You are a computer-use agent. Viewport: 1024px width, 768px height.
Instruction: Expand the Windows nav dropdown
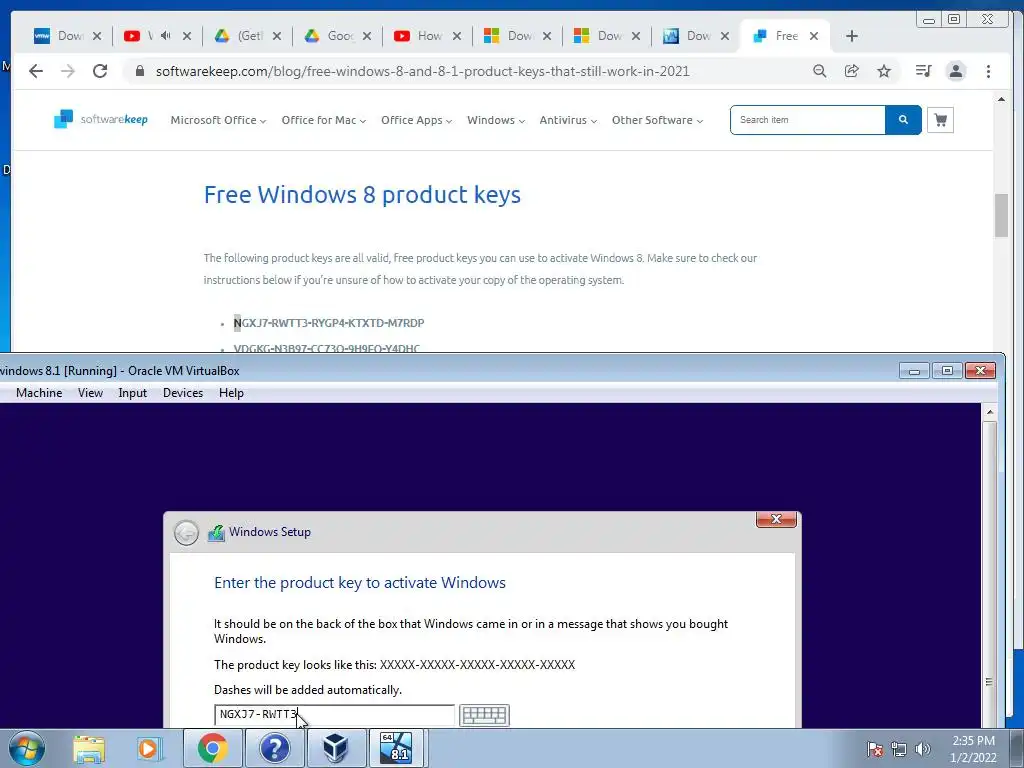496,120
